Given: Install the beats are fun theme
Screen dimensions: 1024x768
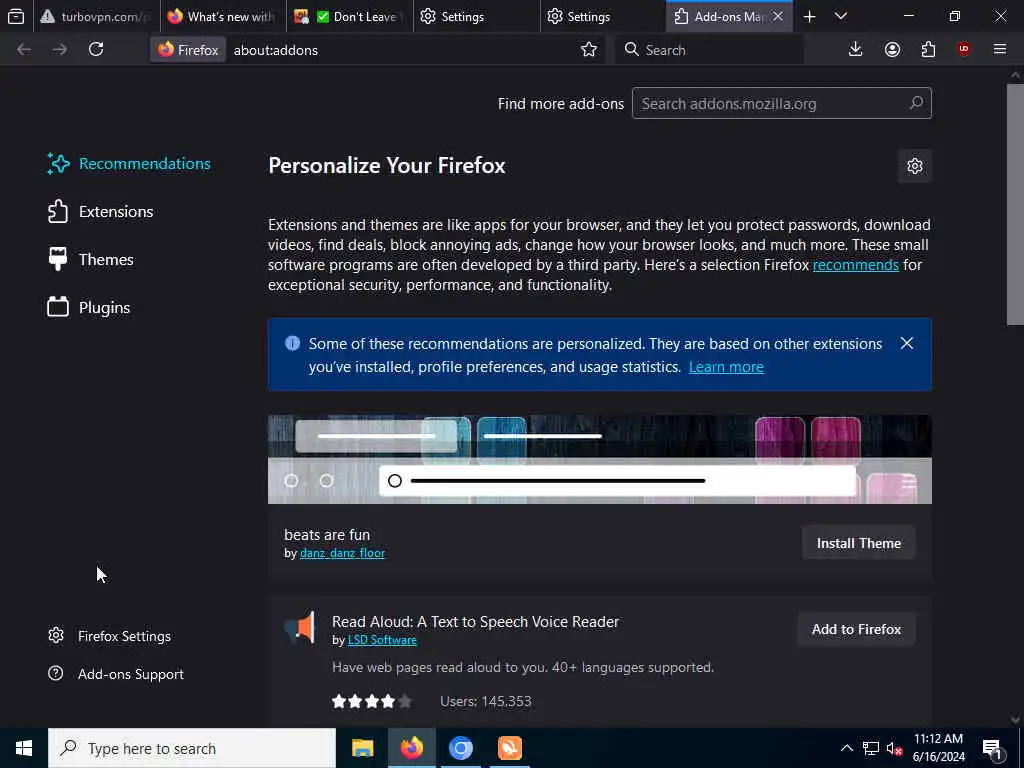Looking at the screenshot, I should tap(858, 543).
